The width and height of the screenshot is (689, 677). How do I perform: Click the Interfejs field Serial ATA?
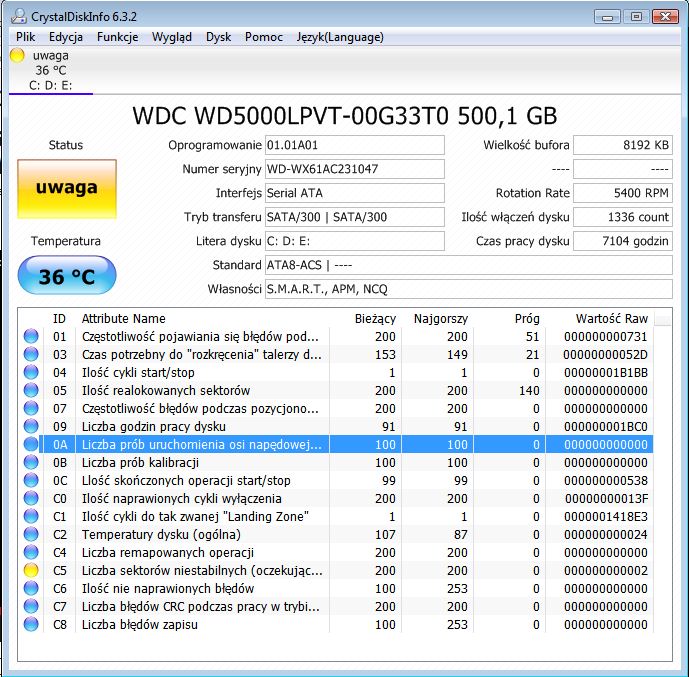(x=355, y=193)
